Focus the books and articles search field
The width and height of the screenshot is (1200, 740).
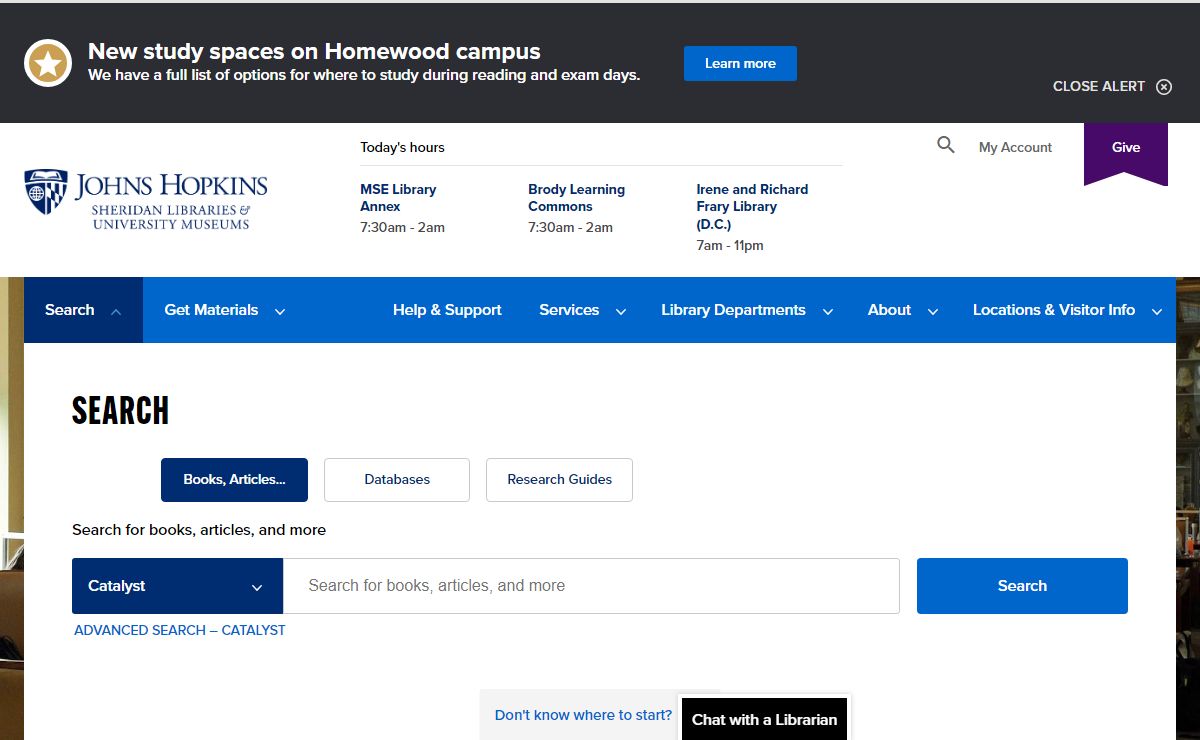tap(591, 586)
